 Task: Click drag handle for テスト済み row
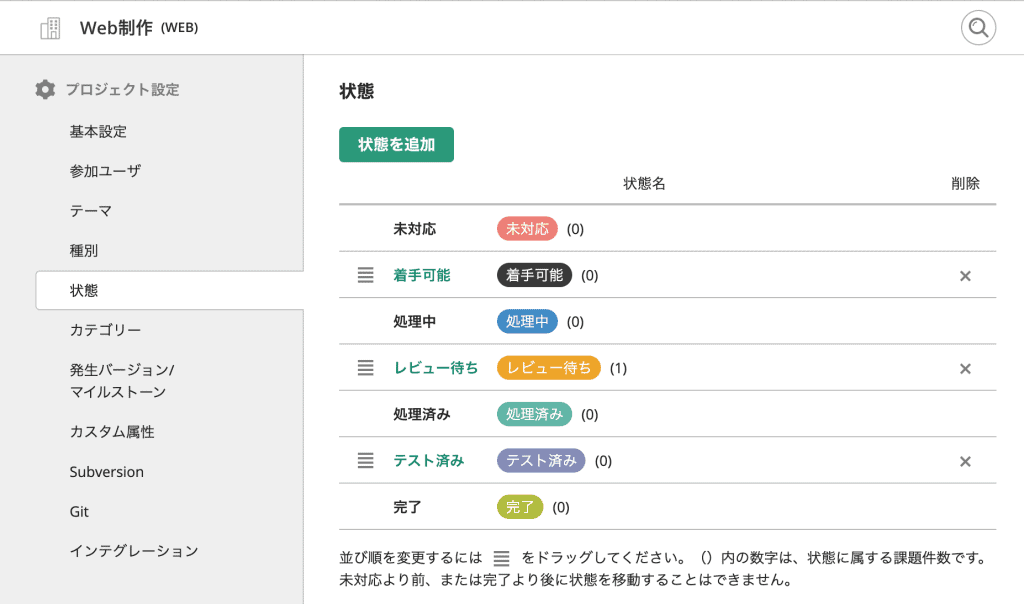(x=365, y=461)
